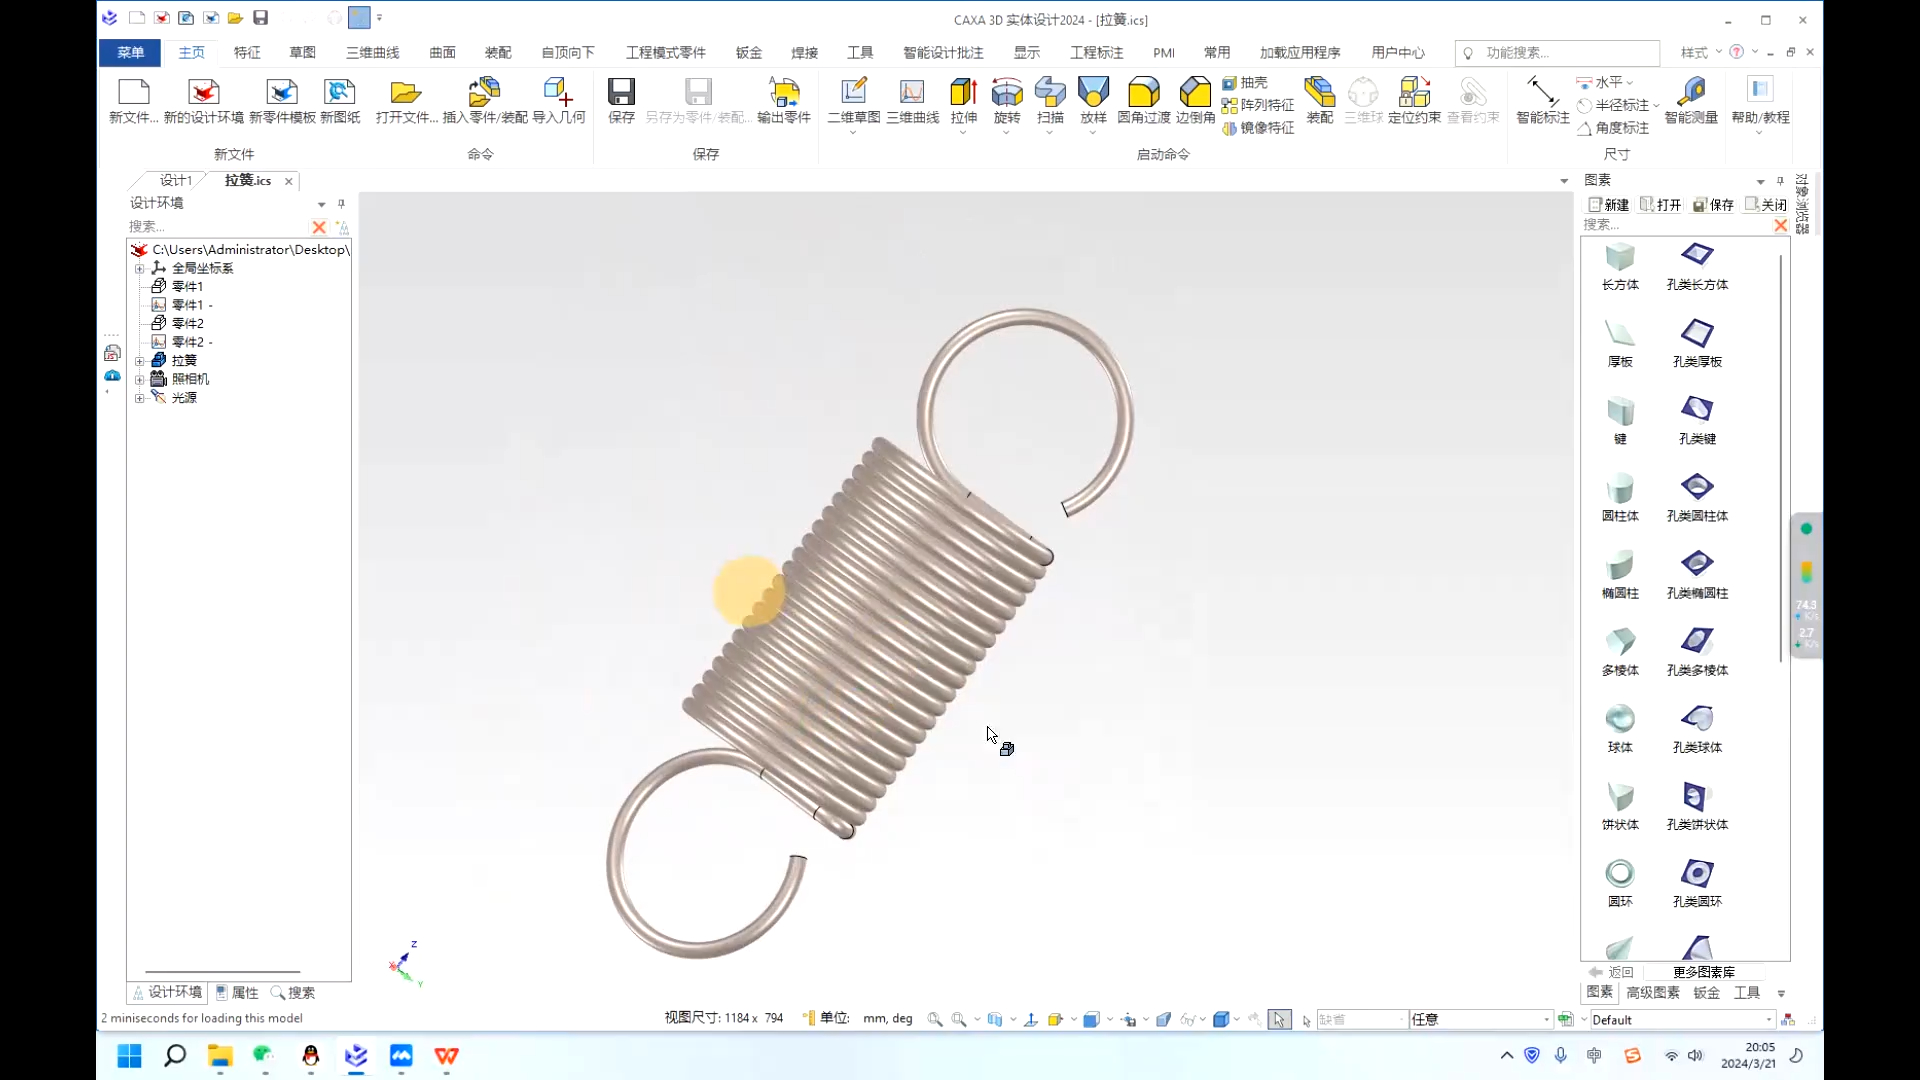This screenshot has width=1920, height=1080.
Task: Open the 设计1 document tab
Action: click(x=176, y=180)
